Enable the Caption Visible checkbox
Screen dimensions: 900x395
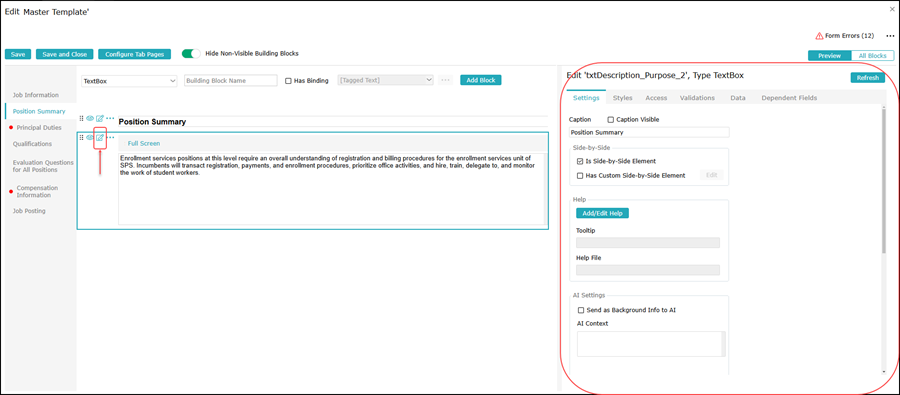[x=611, y=120]
